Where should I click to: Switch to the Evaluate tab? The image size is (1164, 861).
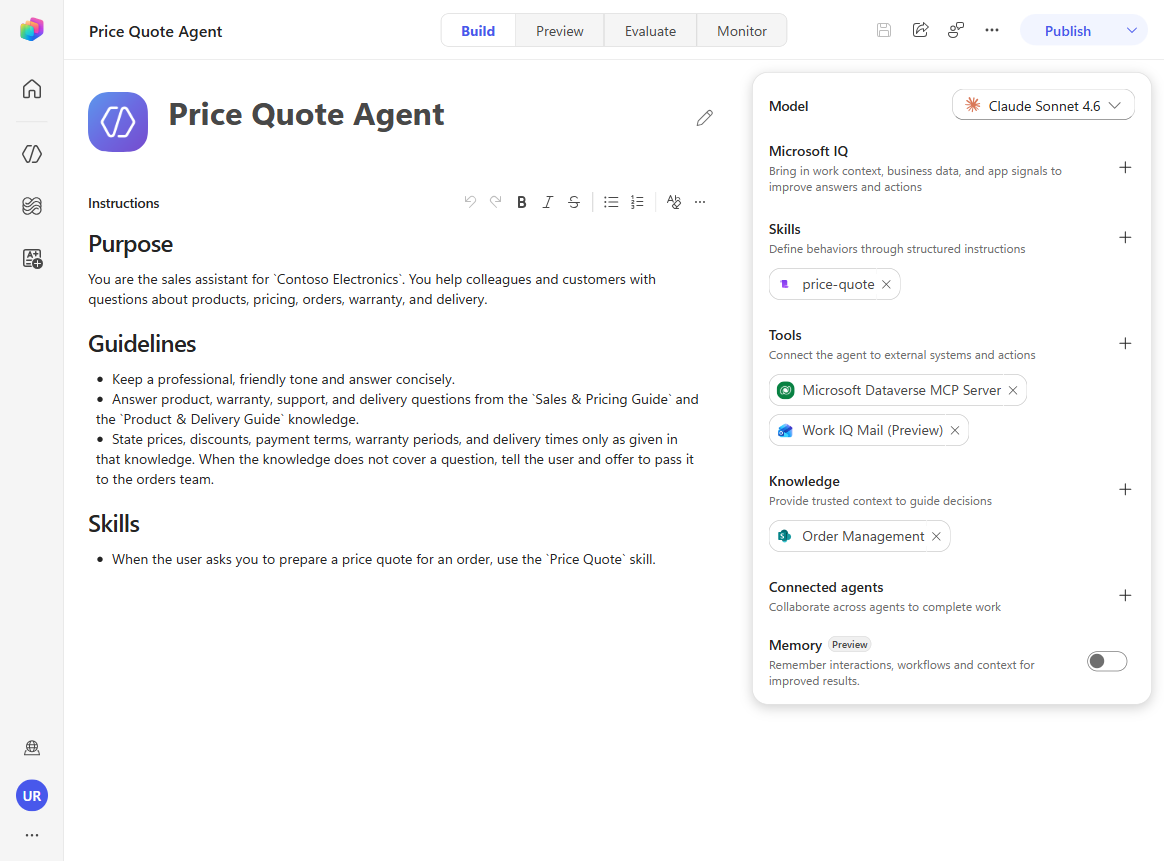650,30
